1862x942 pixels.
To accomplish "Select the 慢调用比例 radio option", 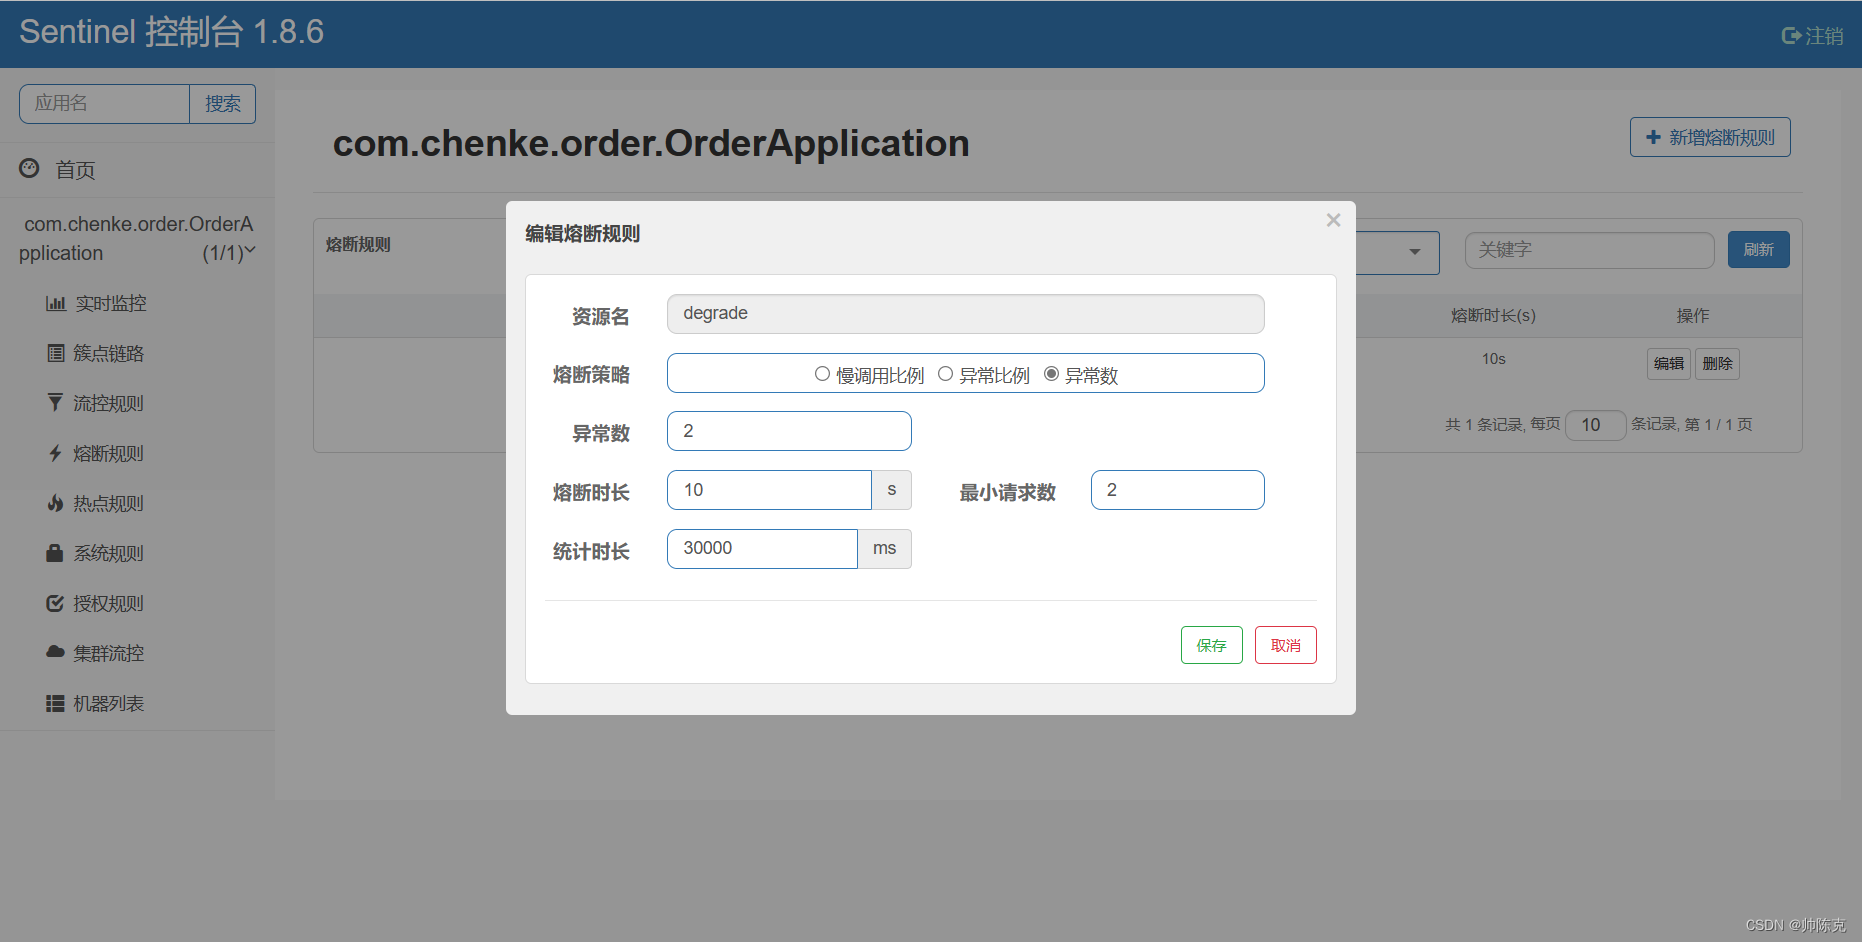I will coord(822,374).
